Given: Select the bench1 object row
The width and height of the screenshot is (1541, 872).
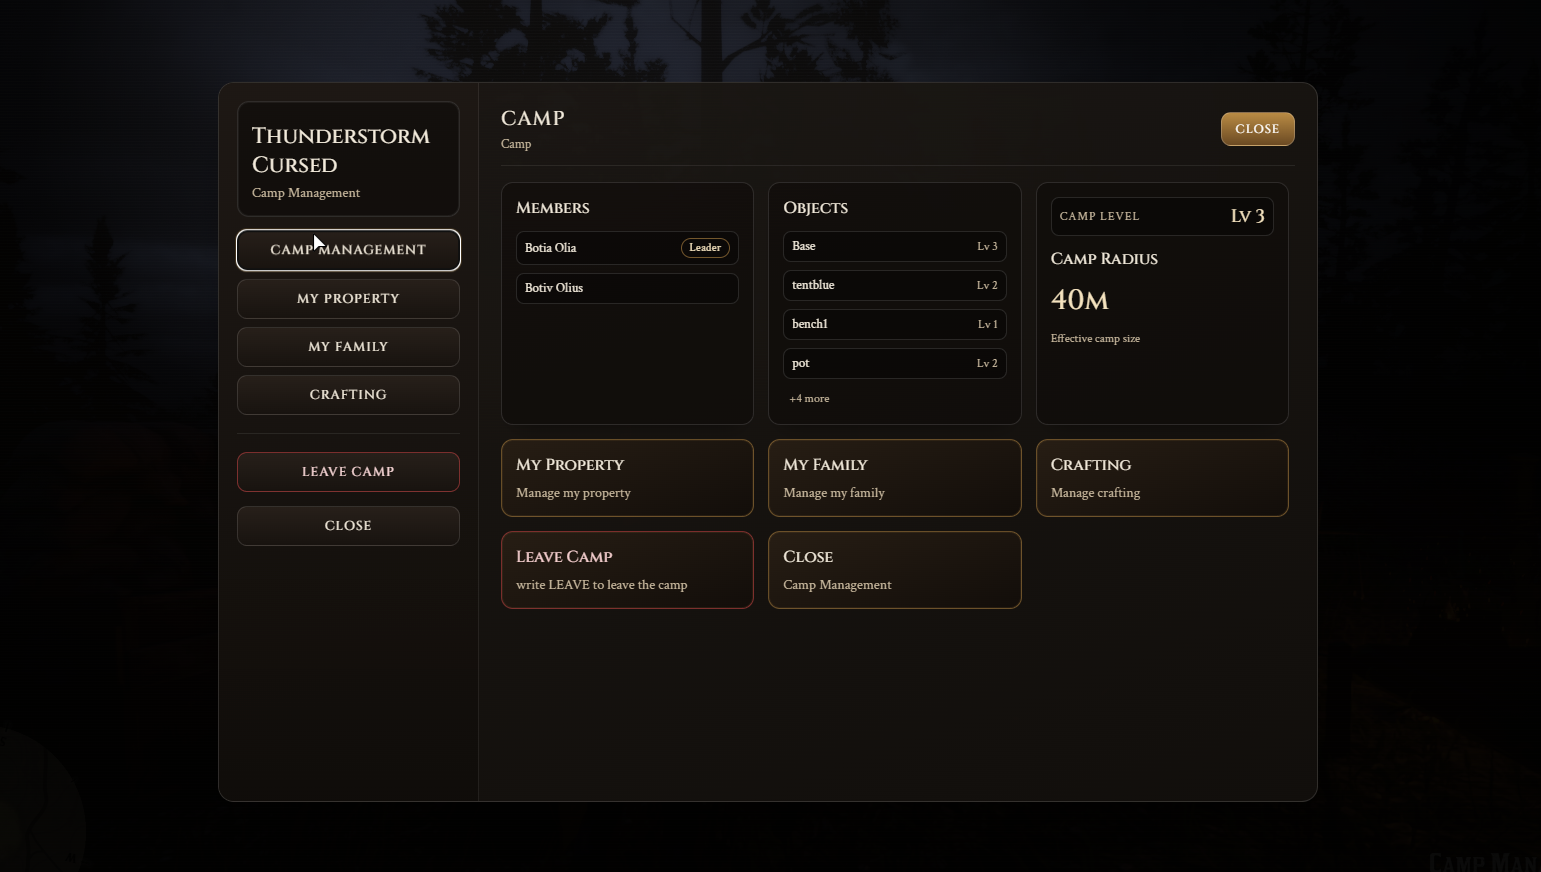Looking at the screenshot, I should pyautogui.click(x=894, y=324).
